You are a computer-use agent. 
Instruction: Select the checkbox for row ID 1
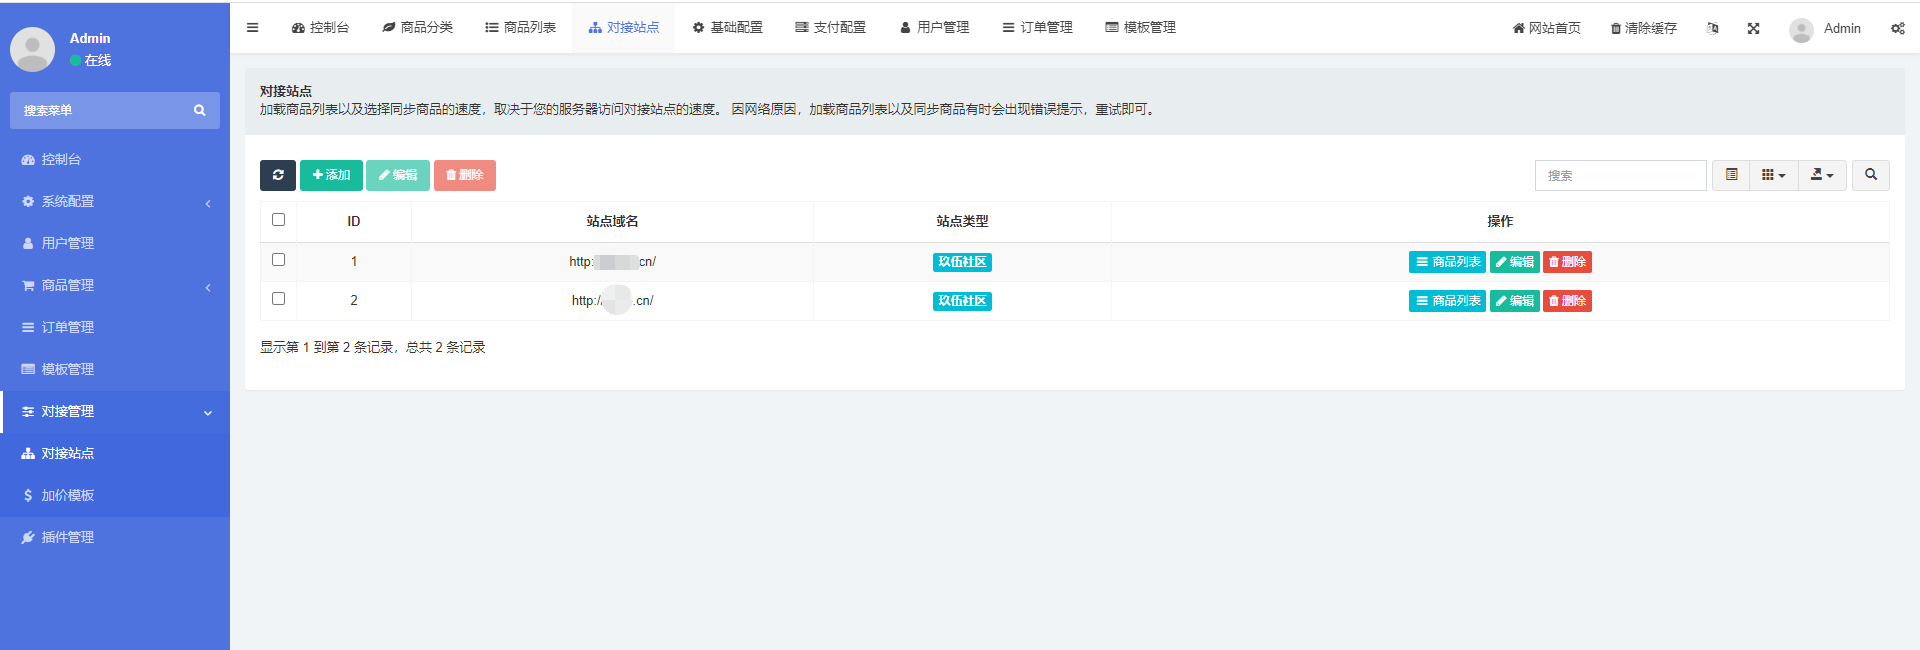point(278,260)
